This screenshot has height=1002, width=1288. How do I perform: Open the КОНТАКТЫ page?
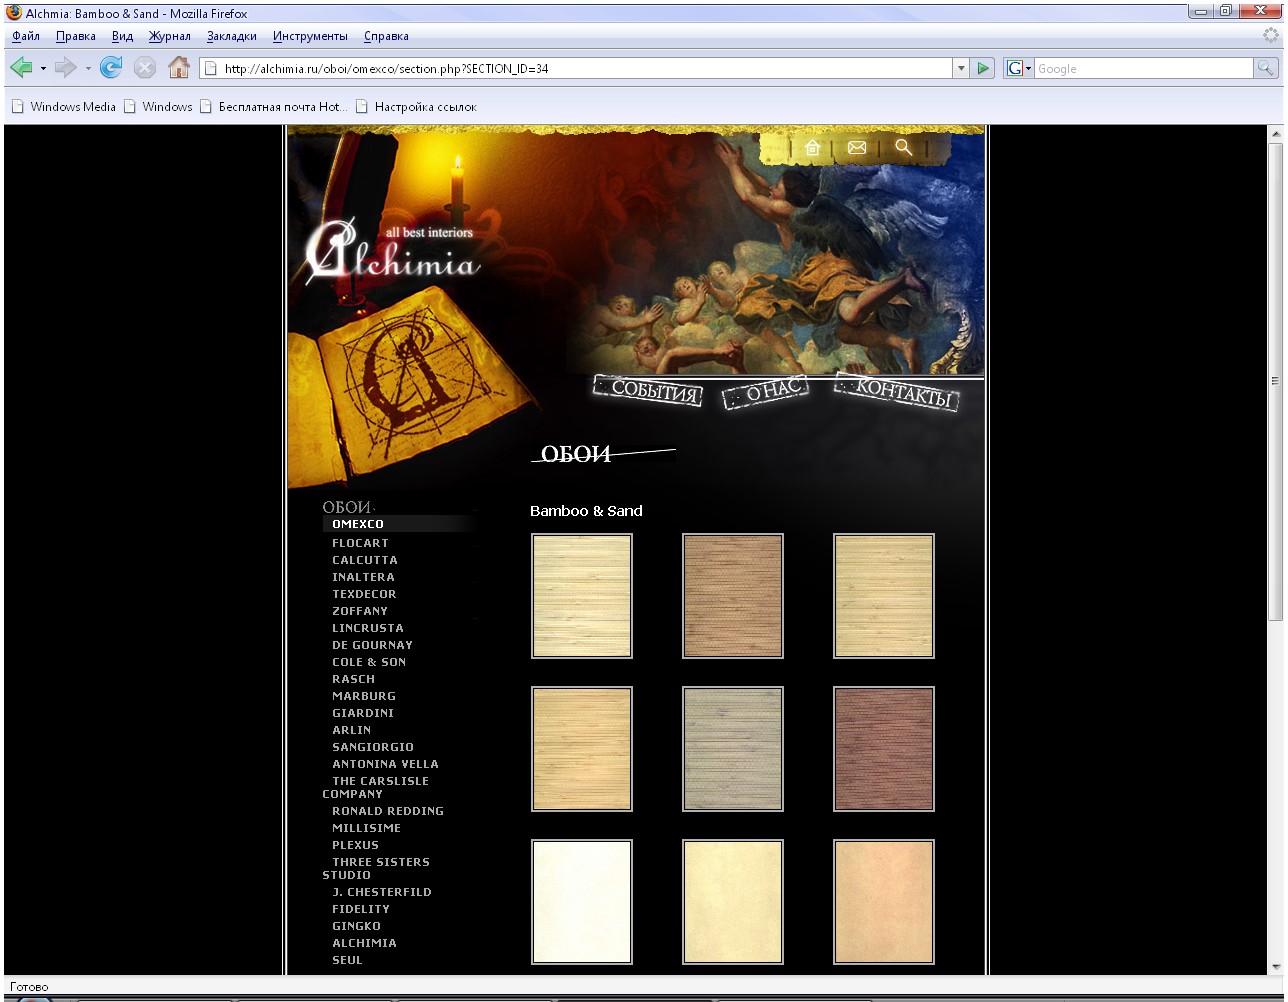[x=897, y=391]
